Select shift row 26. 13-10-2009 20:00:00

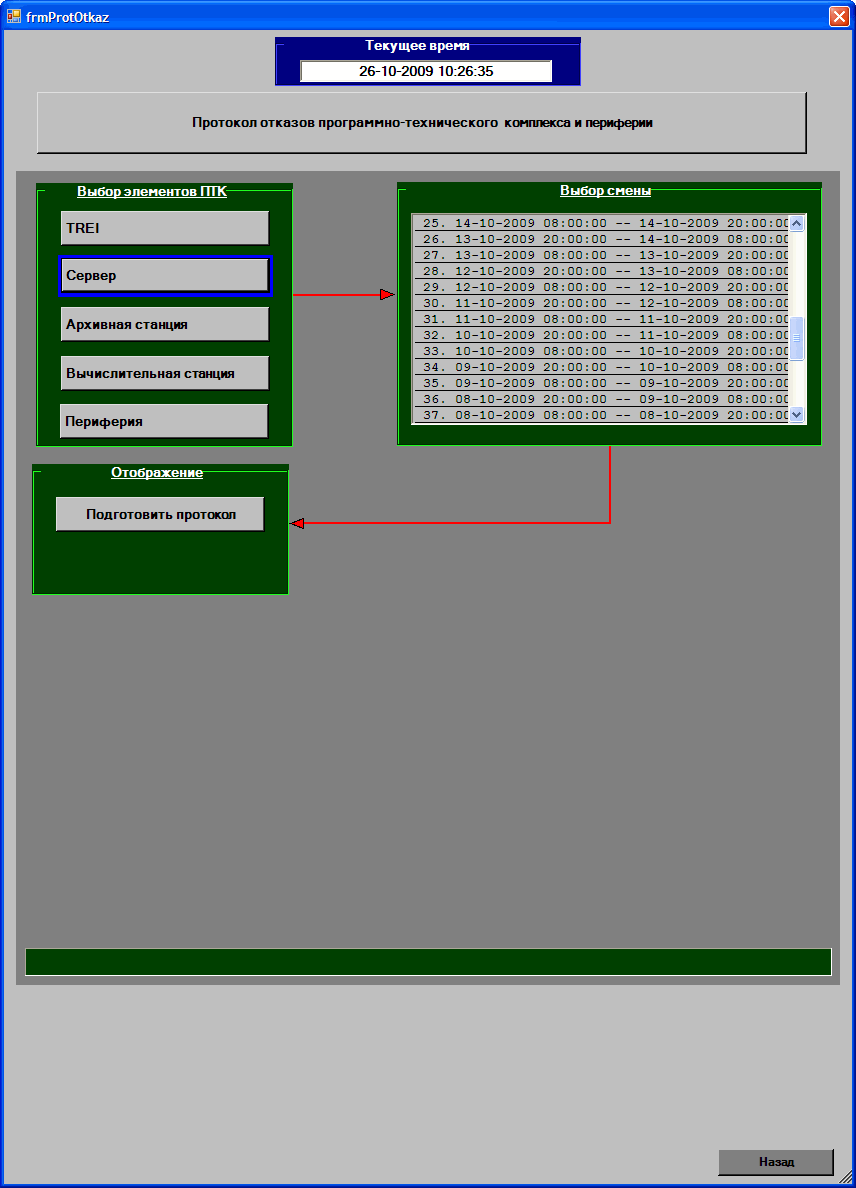(x=601, y=239)
